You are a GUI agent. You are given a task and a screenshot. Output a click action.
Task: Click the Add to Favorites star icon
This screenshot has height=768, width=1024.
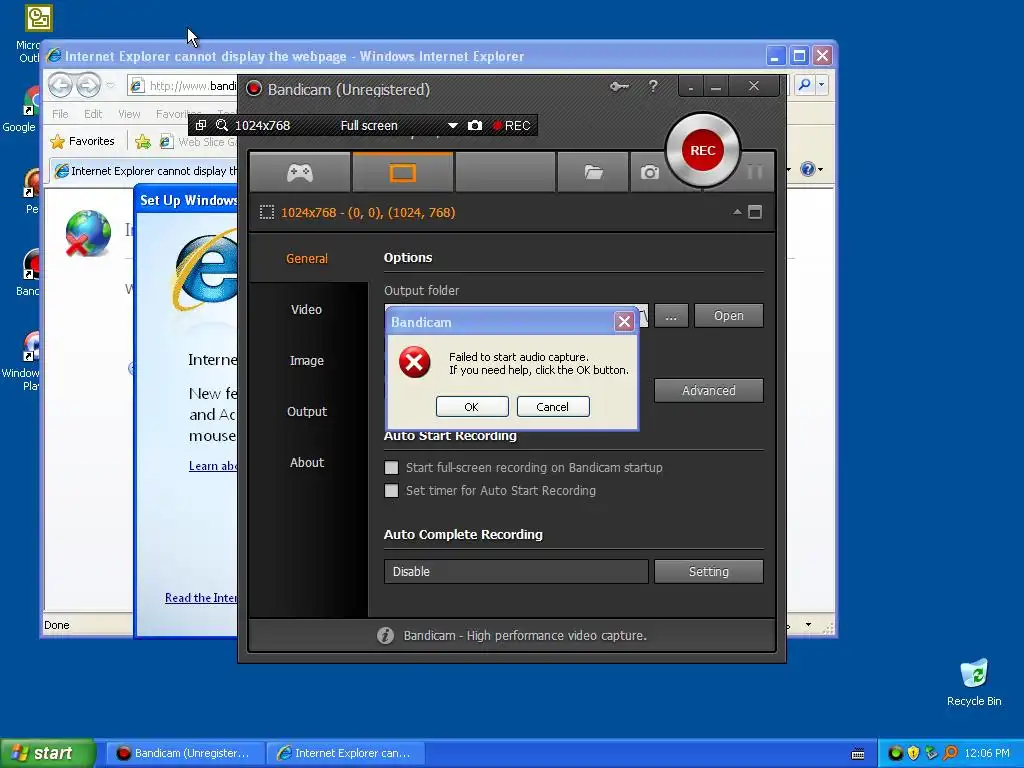[142, 141]
